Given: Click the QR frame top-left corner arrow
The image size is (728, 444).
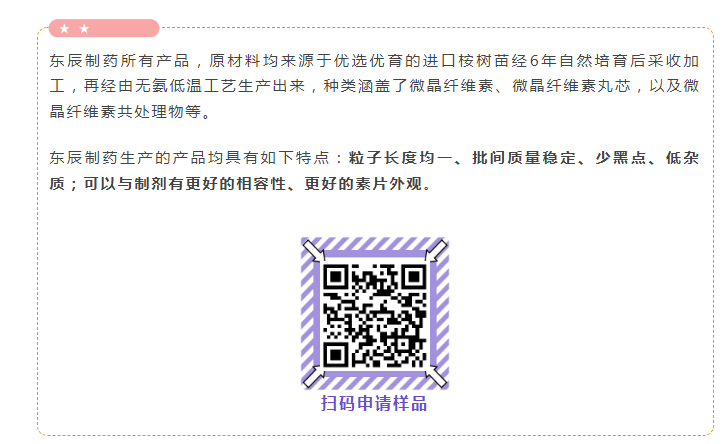Looking at the screenshot, I should tap(312, 250).
